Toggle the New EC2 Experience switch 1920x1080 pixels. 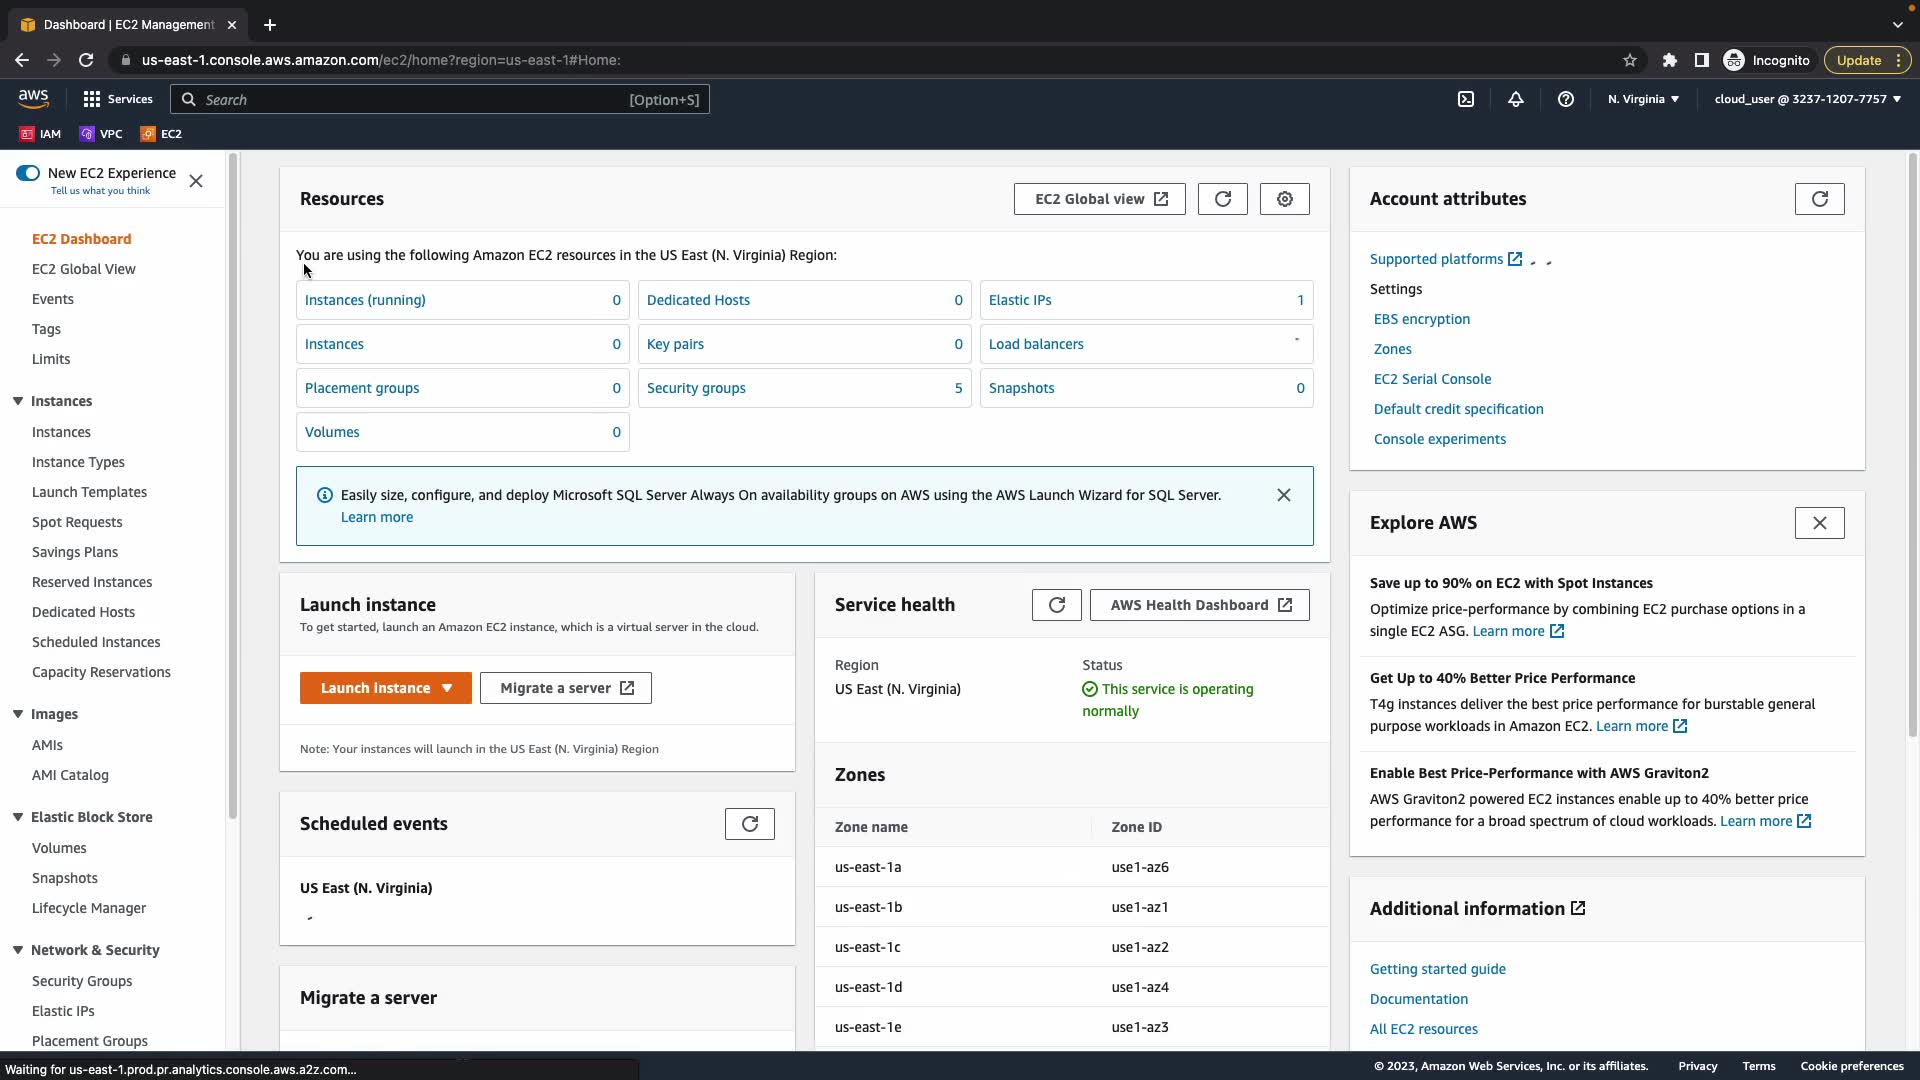tap(28, 173)
